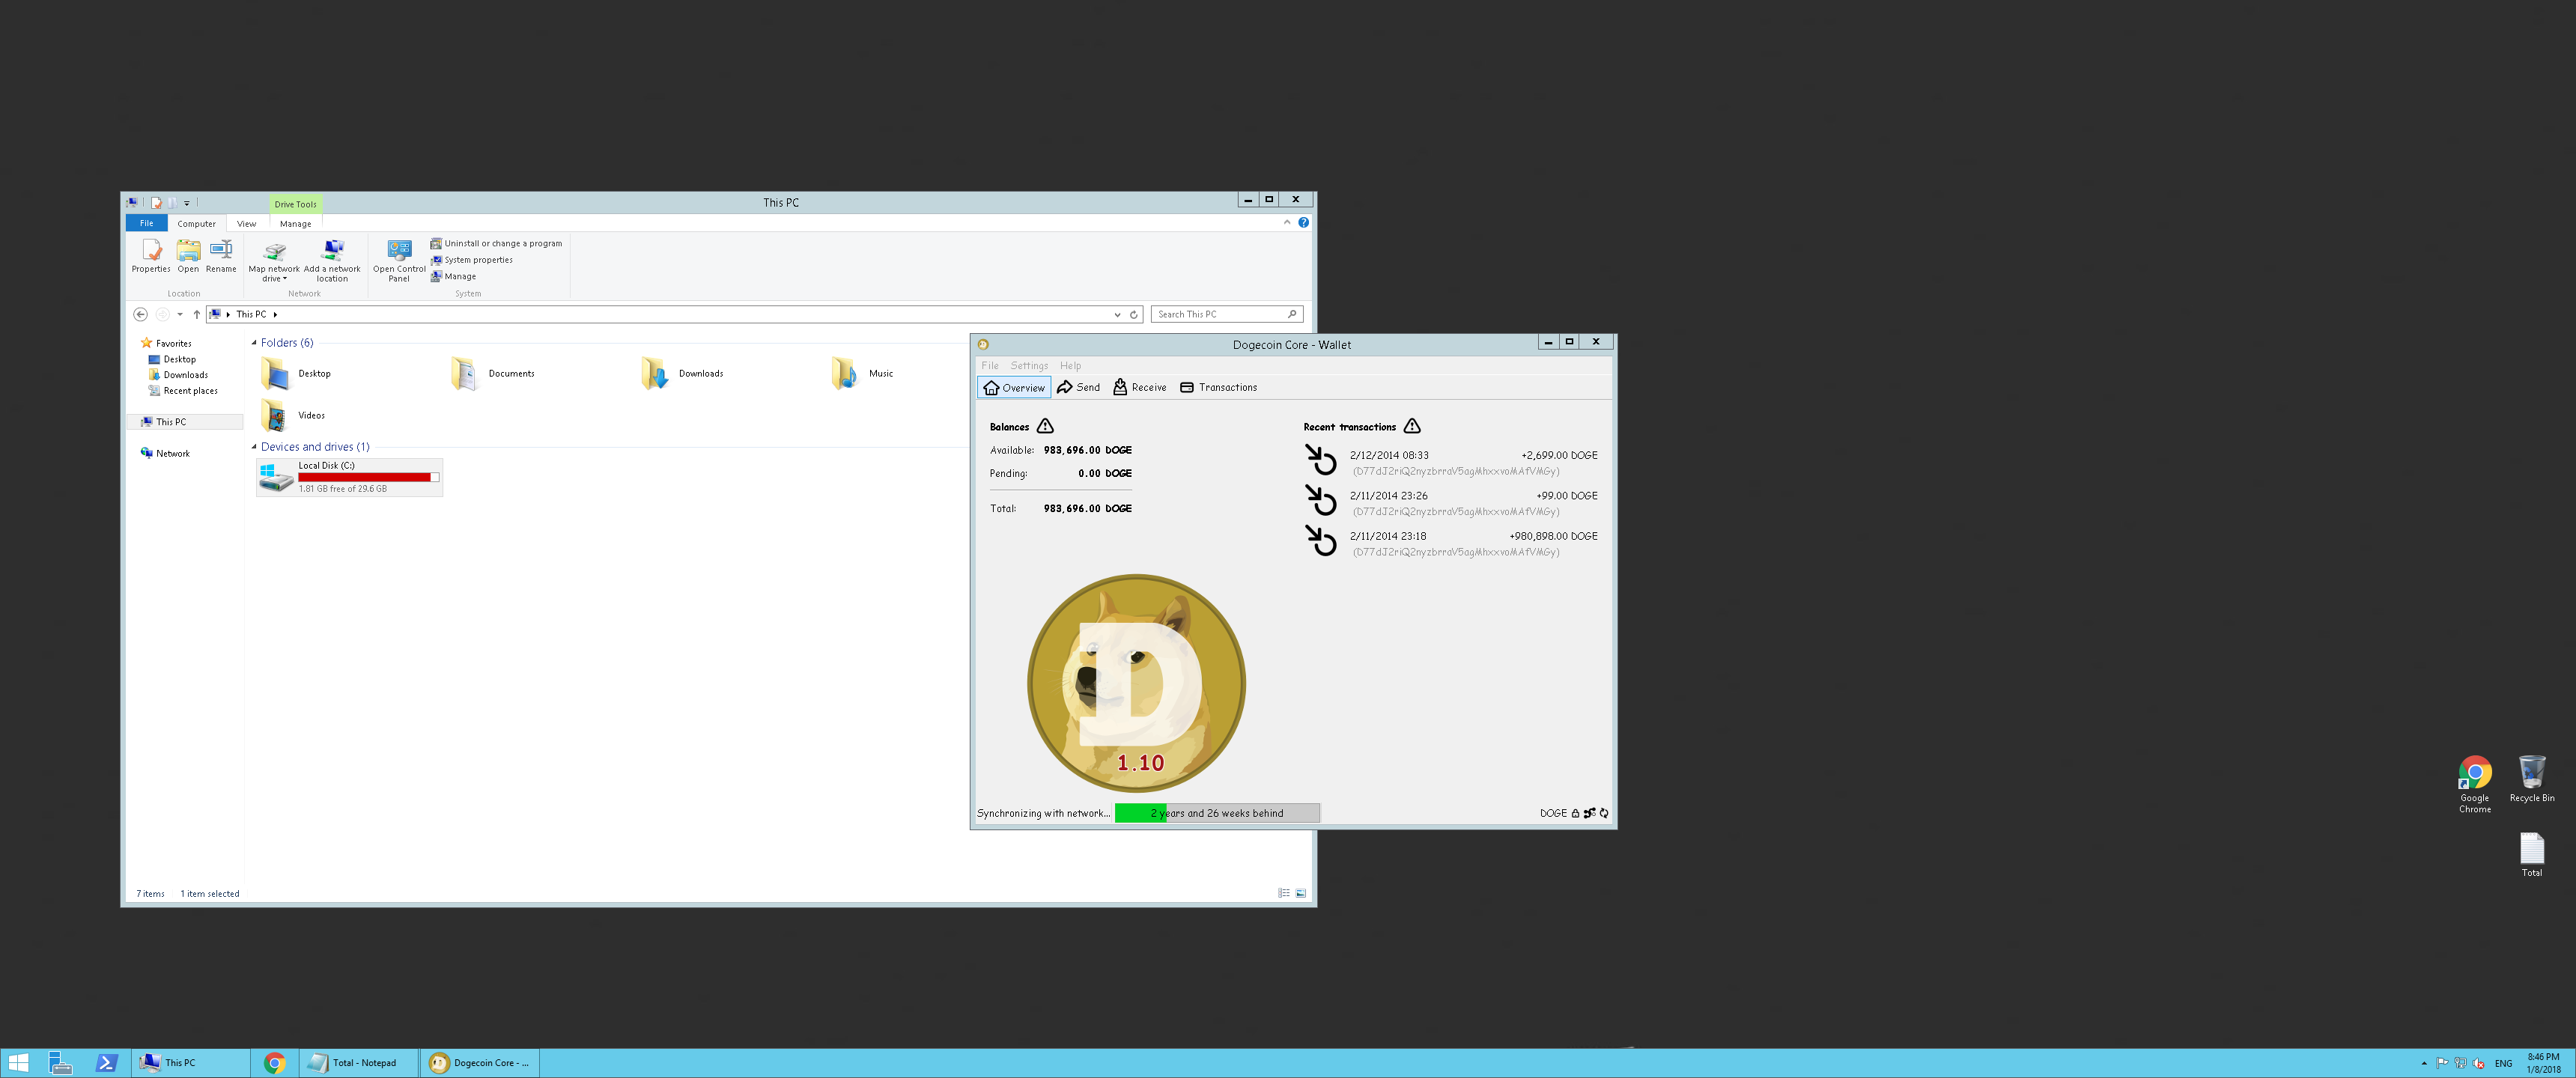Select the 2/11/2014 23:26 transaction icon
The height and width of the screenshot is (1078, 2576).
pyautogui.click(x=1321, y=500)
